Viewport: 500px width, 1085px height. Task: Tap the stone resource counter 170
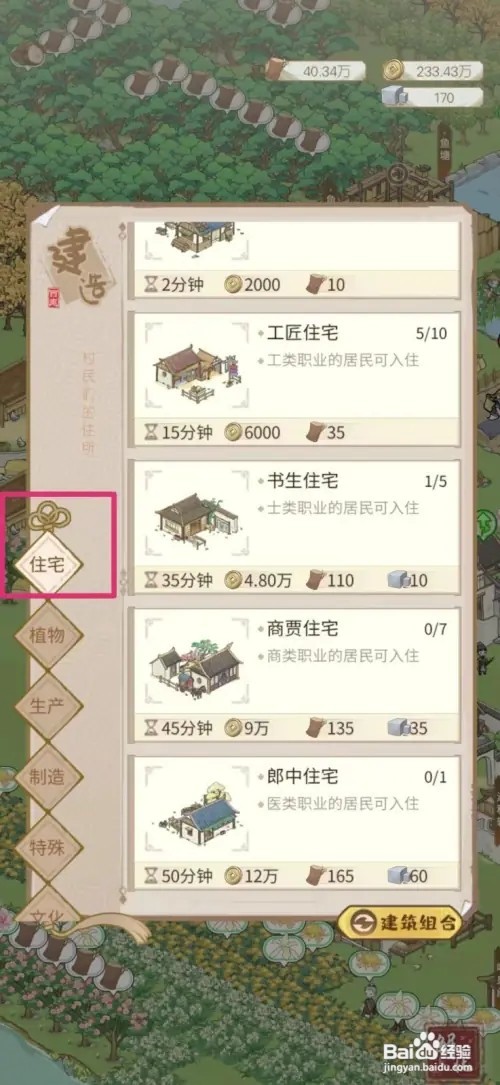tap(434, 98)
